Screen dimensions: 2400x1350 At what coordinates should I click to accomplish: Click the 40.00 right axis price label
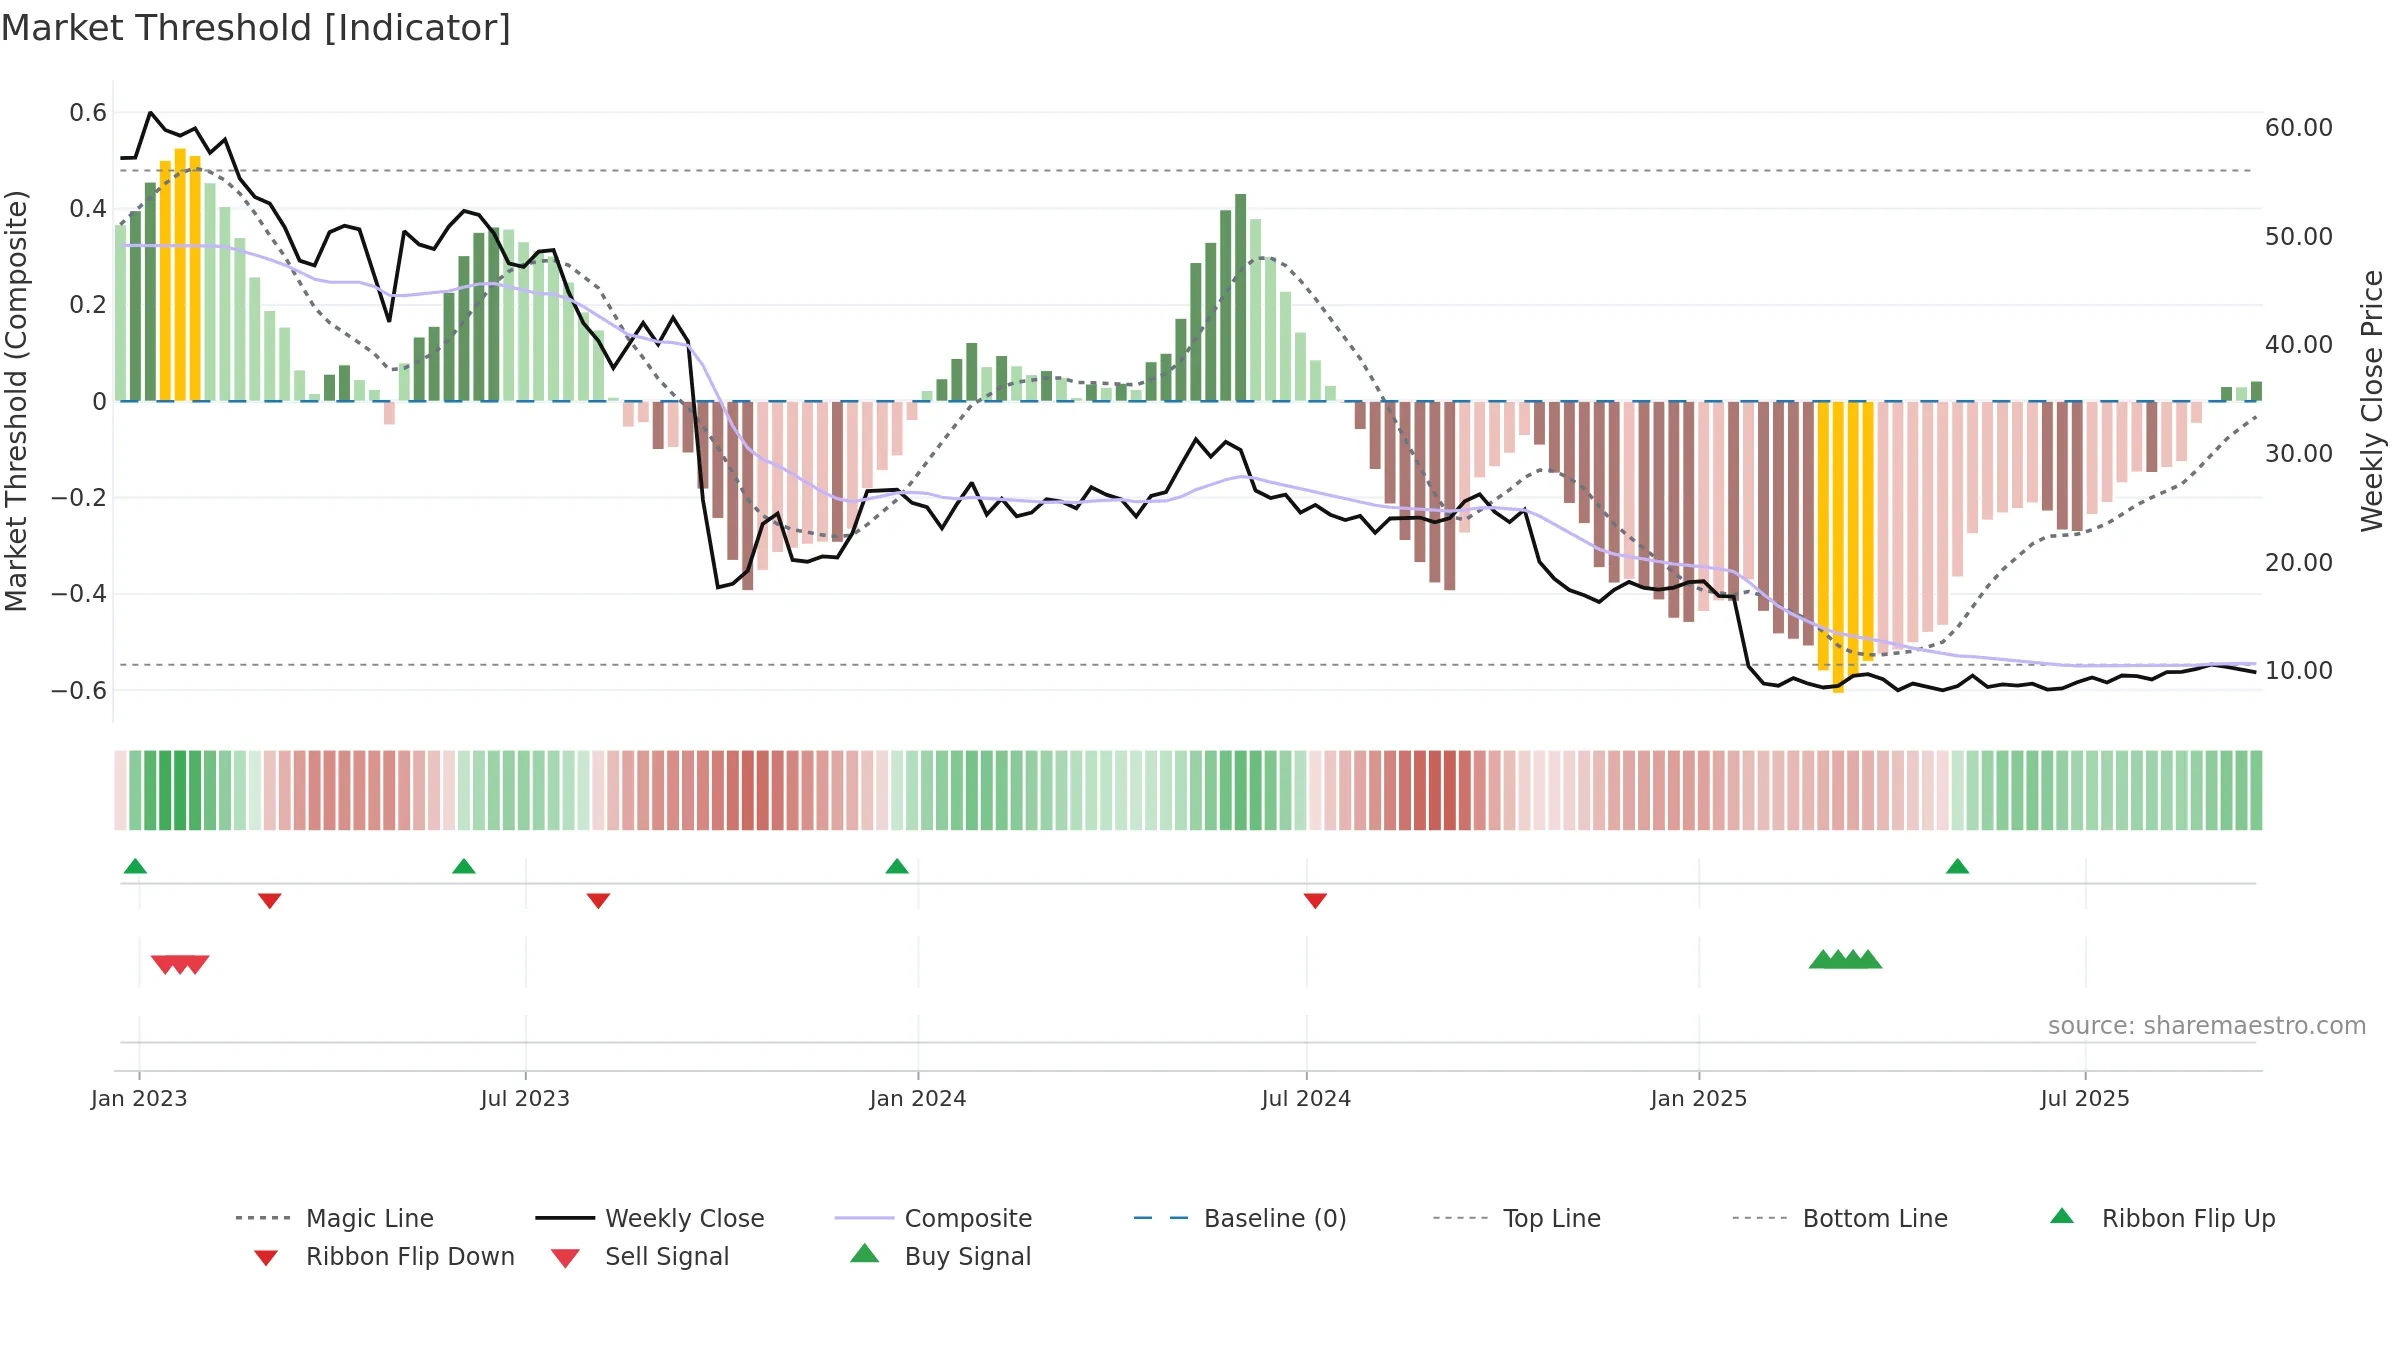click(x=2299, y=345)
